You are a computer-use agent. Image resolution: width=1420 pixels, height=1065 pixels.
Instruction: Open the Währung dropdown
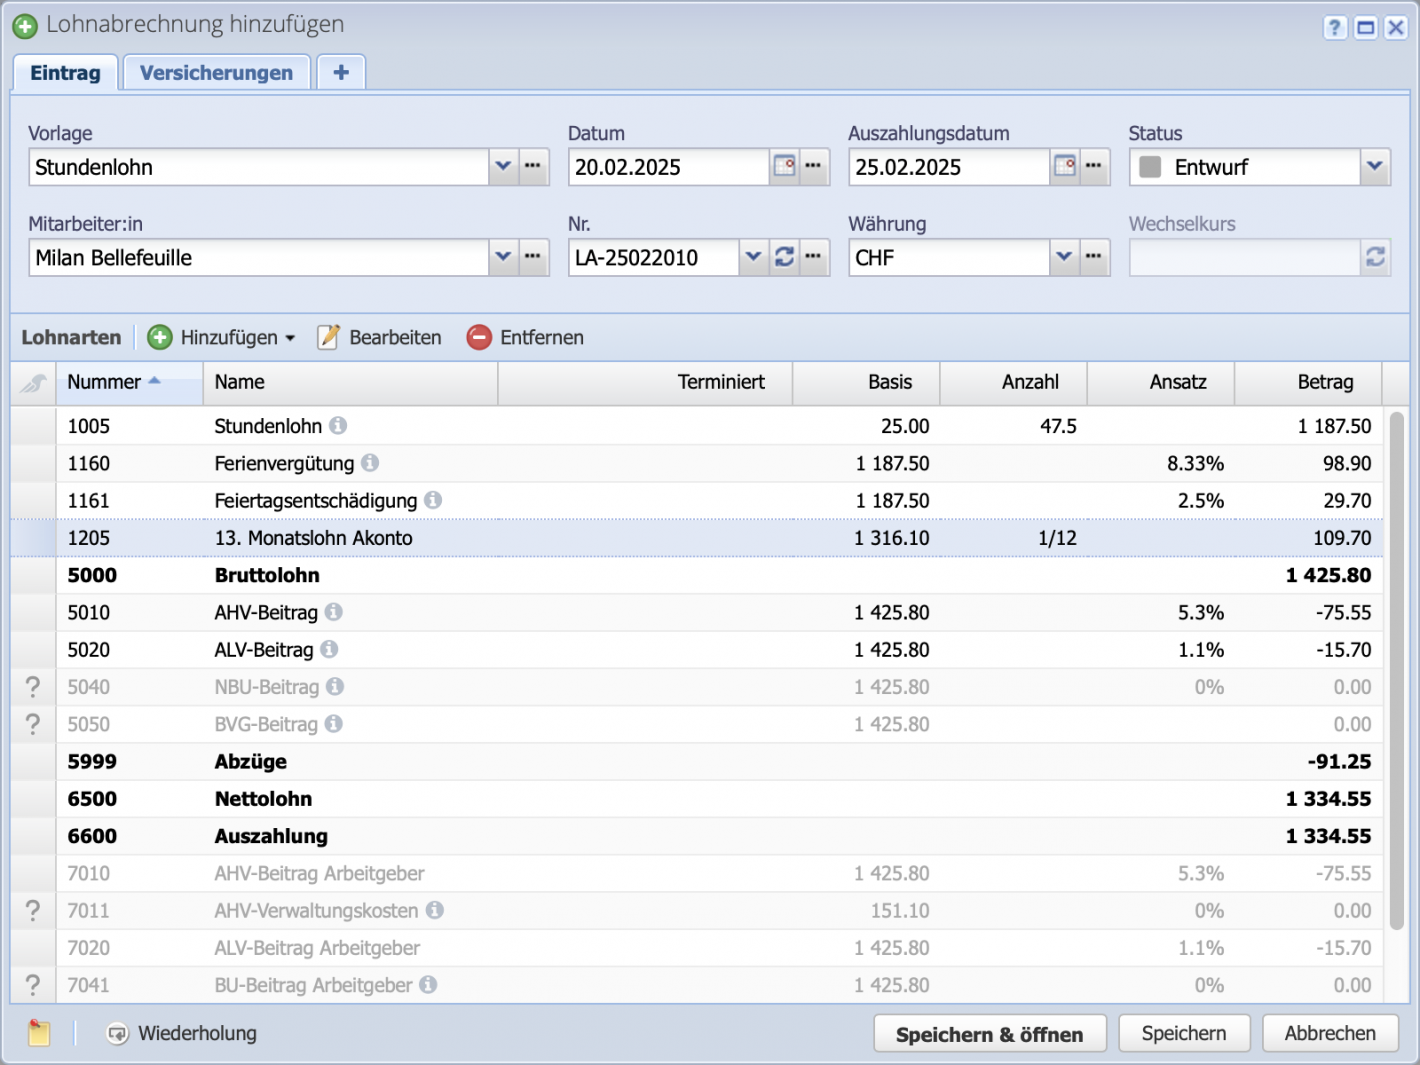click(x=1065, y=257)
